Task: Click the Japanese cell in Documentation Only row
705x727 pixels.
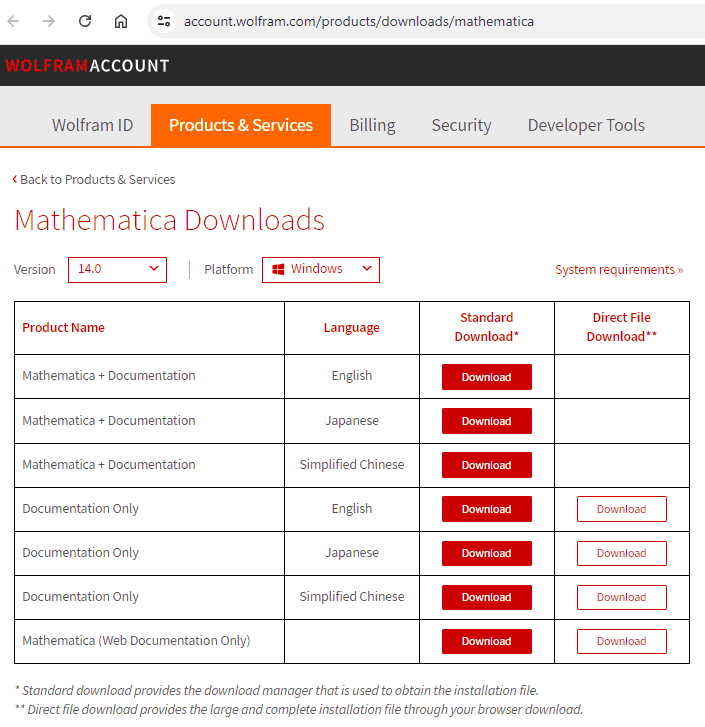Action: click(x=352, y=553)
